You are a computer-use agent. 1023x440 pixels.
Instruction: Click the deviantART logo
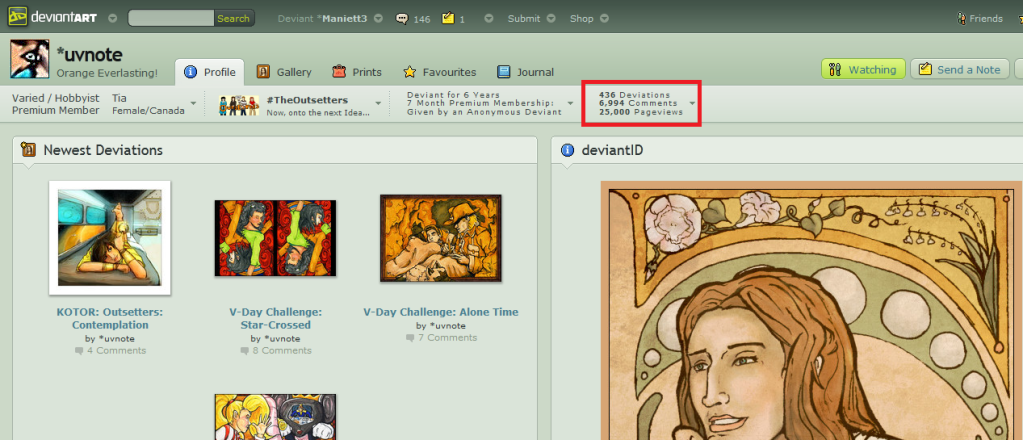(52, 18)
